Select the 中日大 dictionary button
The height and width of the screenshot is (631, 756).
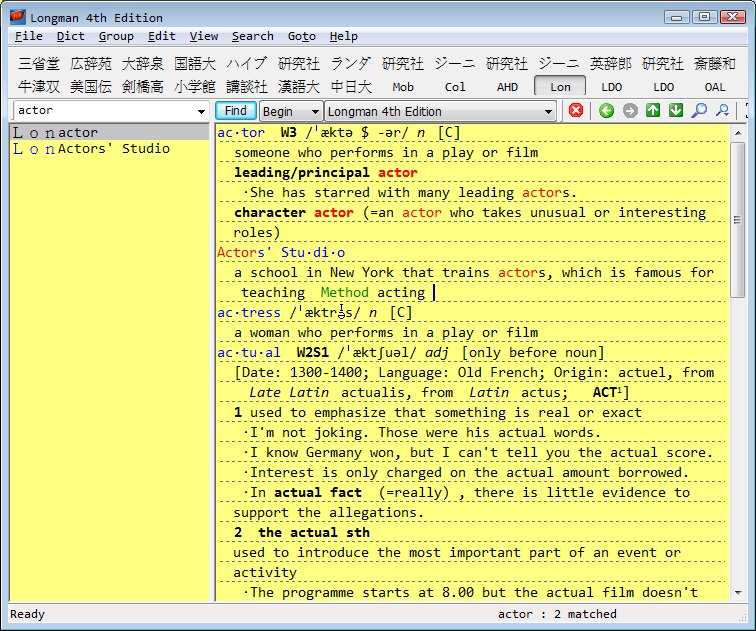[x=351, y=87]
